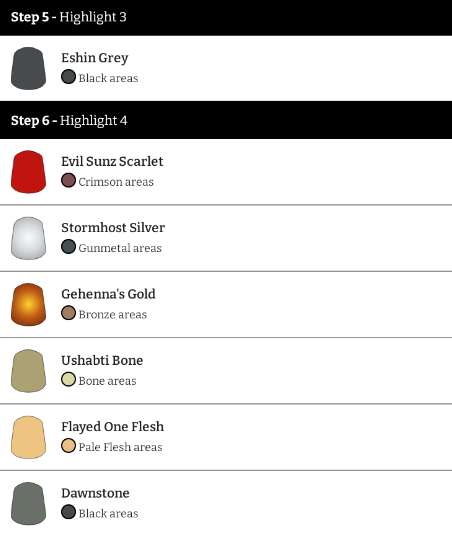
Task: Tap the Ushabti Bone paint pot icon
Action: coord(29,371)
